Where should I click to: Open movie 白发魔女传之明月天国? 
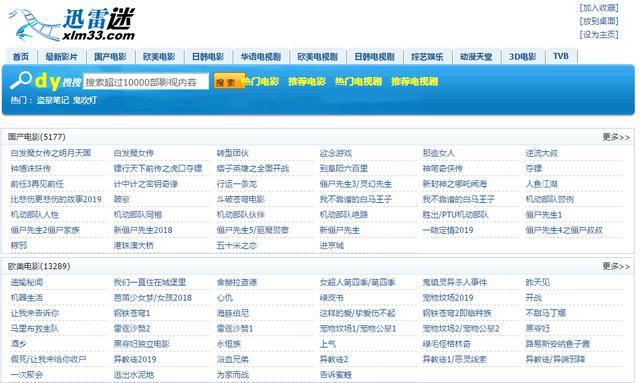51,153
